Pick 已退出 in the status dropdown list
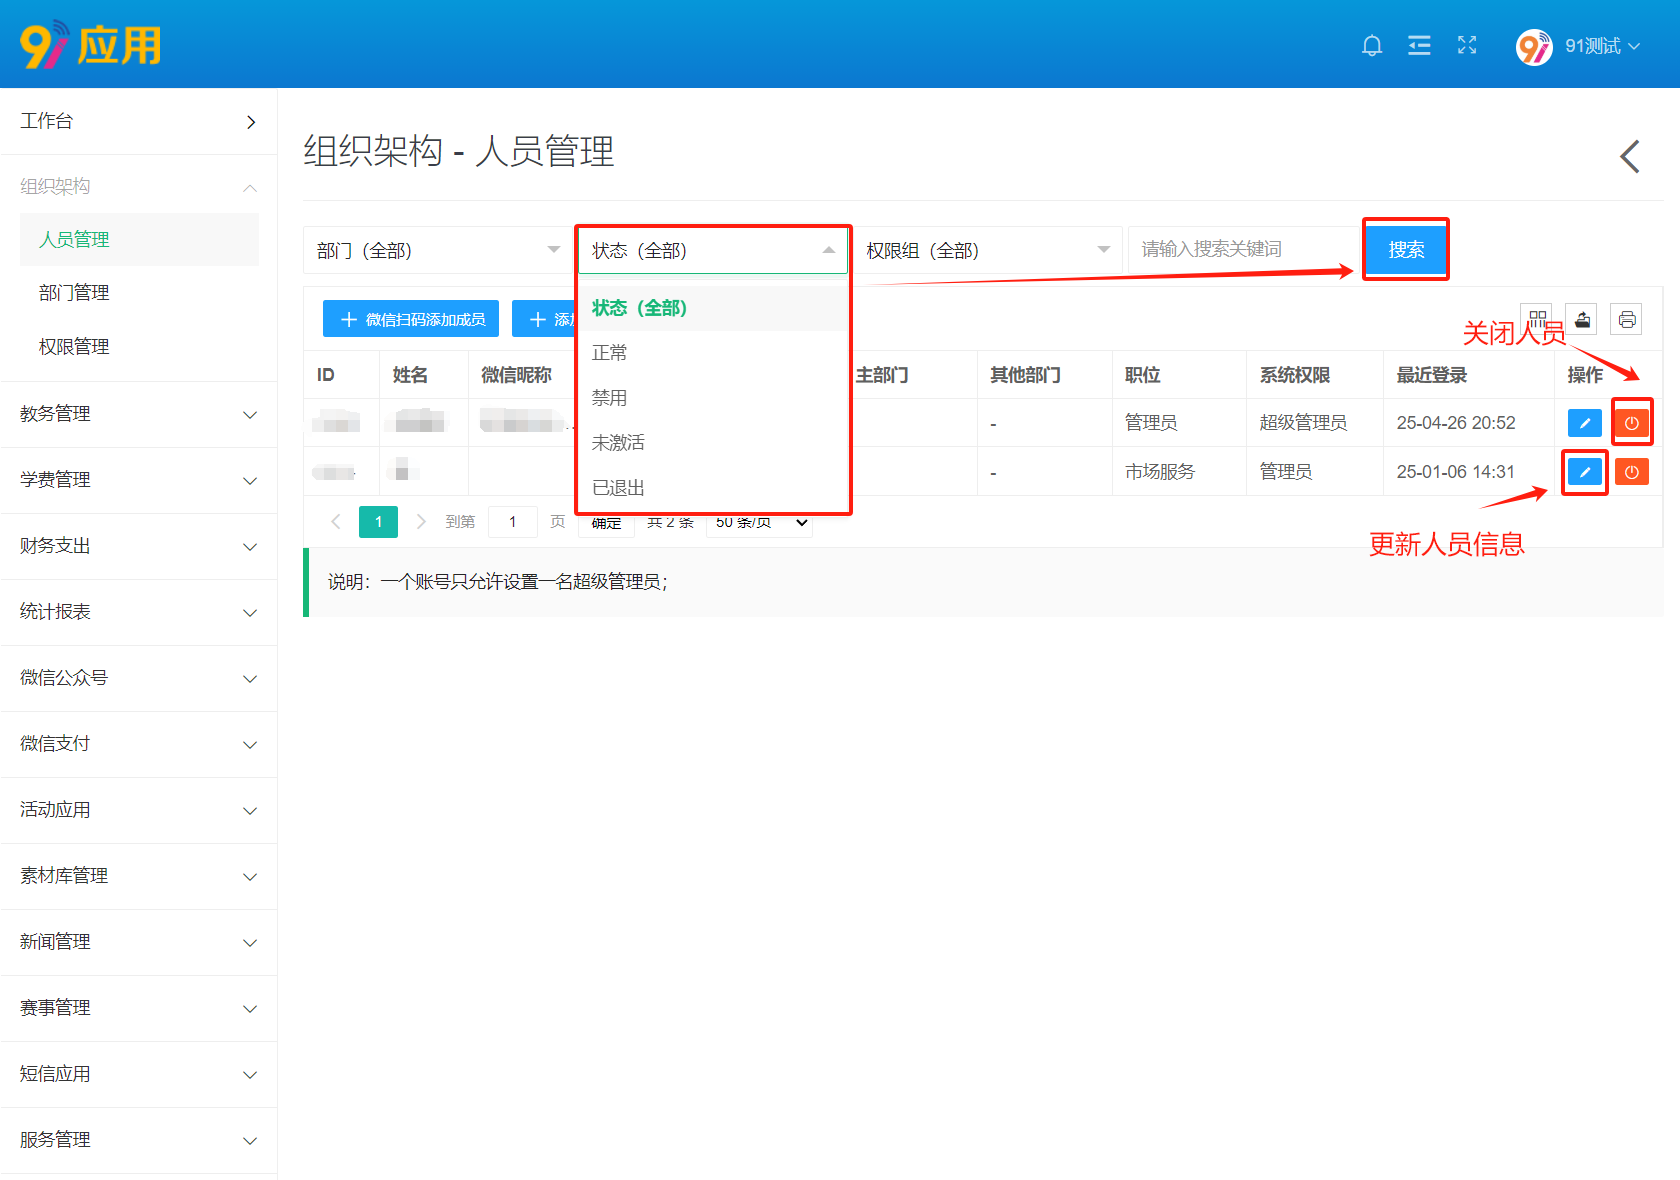This screenshot has width=1680, height=1180. (618, 488)
